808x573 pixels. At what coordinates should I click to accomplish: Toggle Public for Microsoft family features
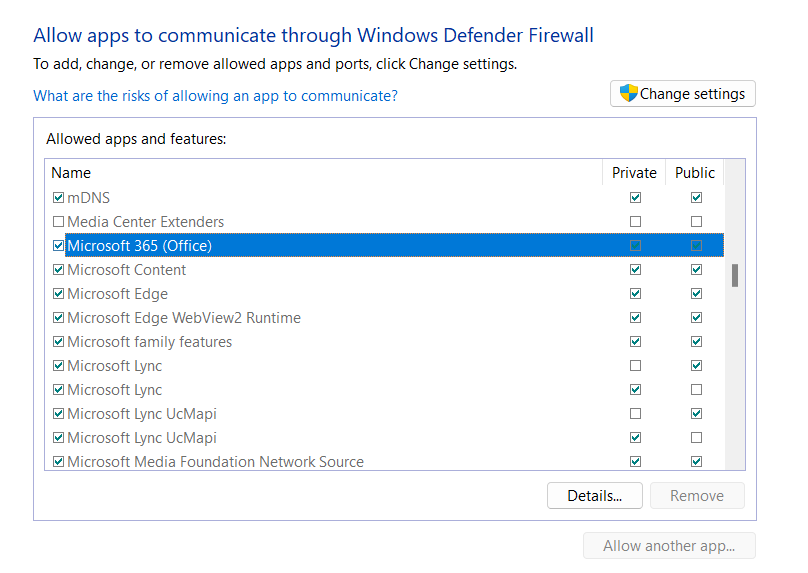[x=696, y=341]
